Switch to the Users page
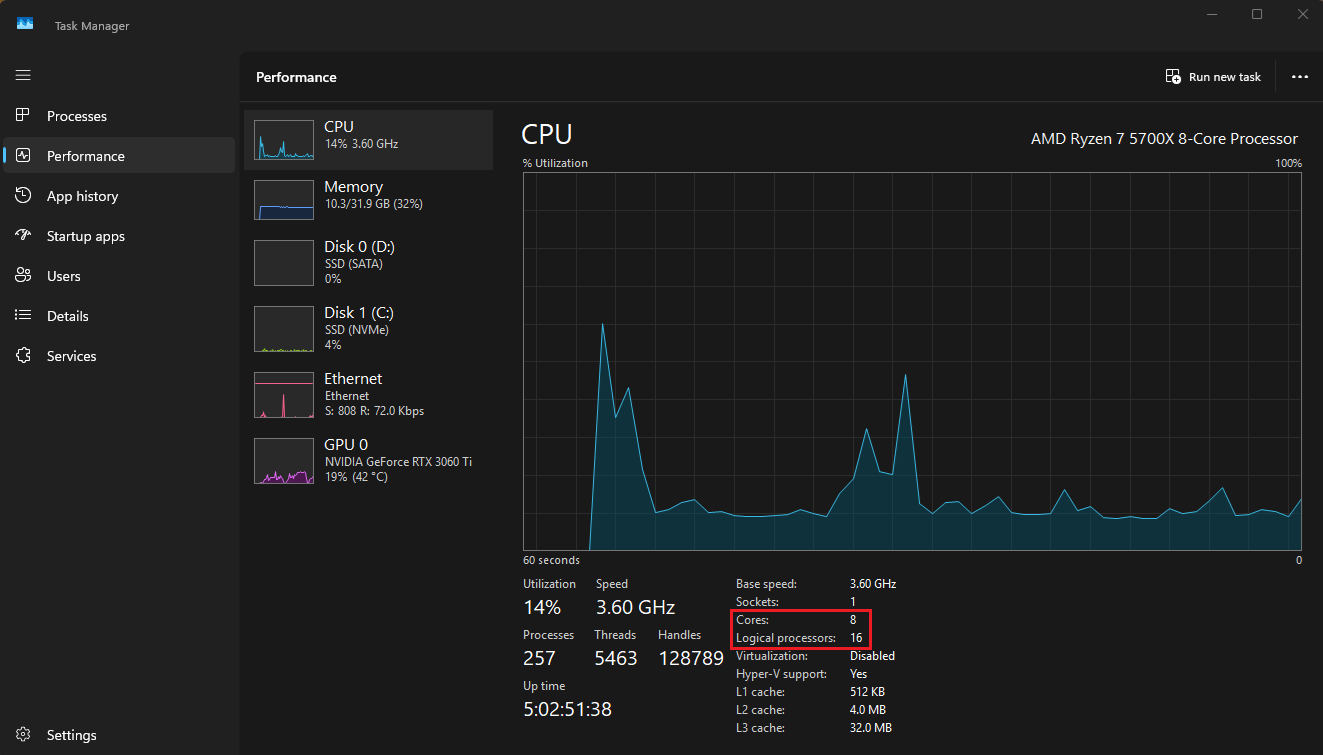1323x755 pixels. coord(119,276)
